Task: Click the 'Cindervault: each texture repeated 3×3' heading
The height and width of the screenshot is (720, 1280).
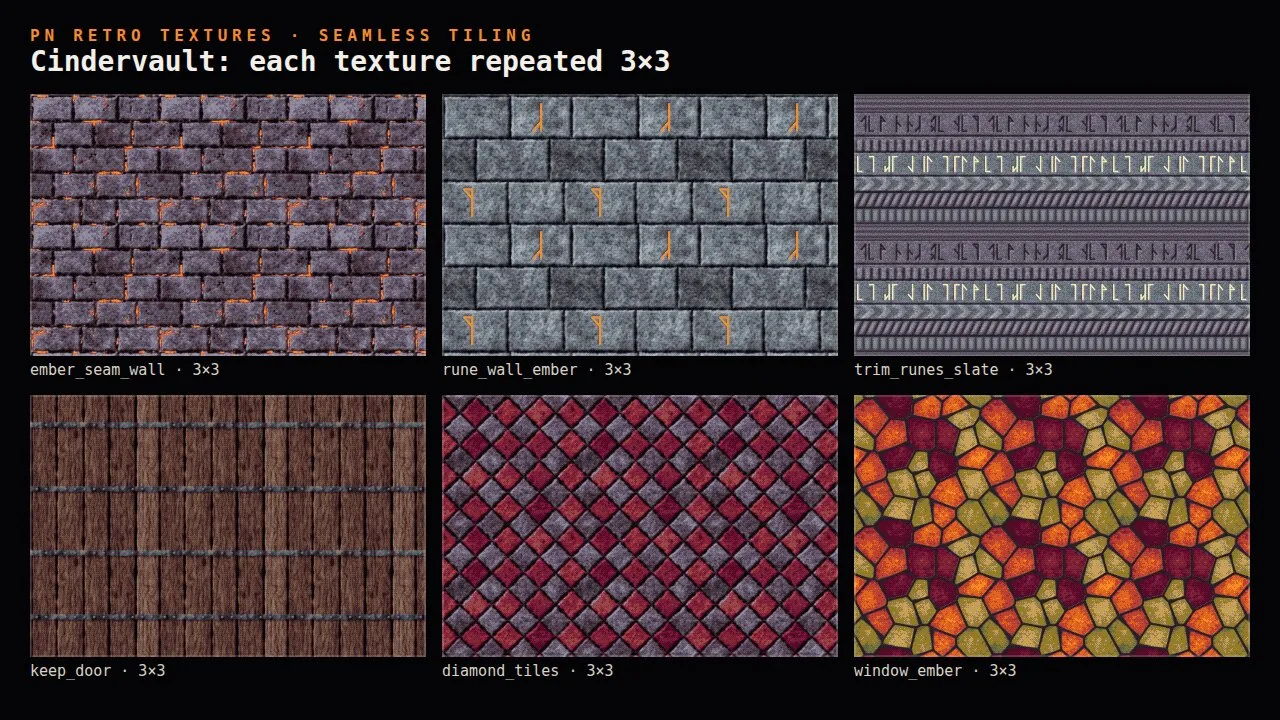Action: point(350,62)
